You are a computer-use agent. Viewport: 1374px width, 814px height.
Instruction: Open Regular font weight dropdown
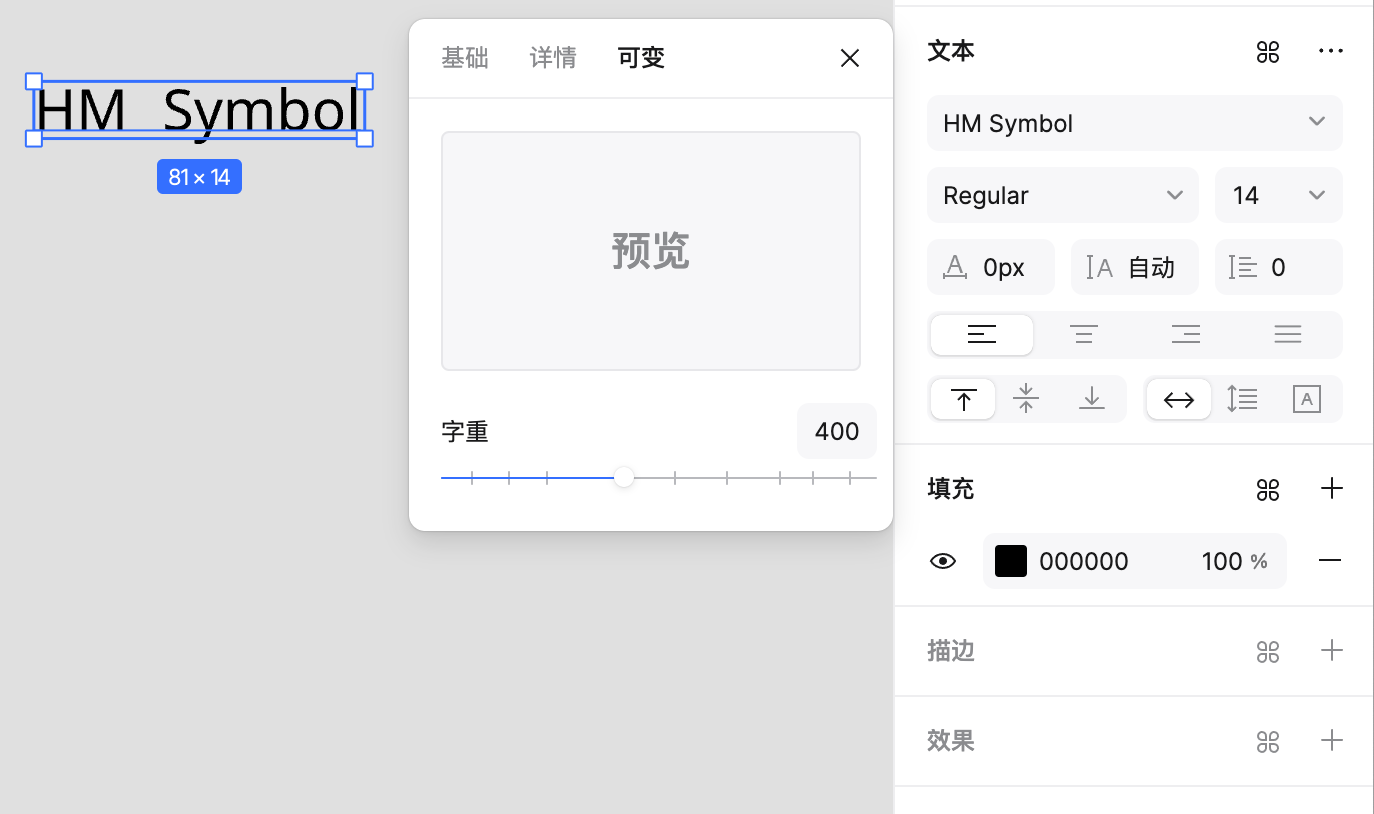pos(1063,195)
